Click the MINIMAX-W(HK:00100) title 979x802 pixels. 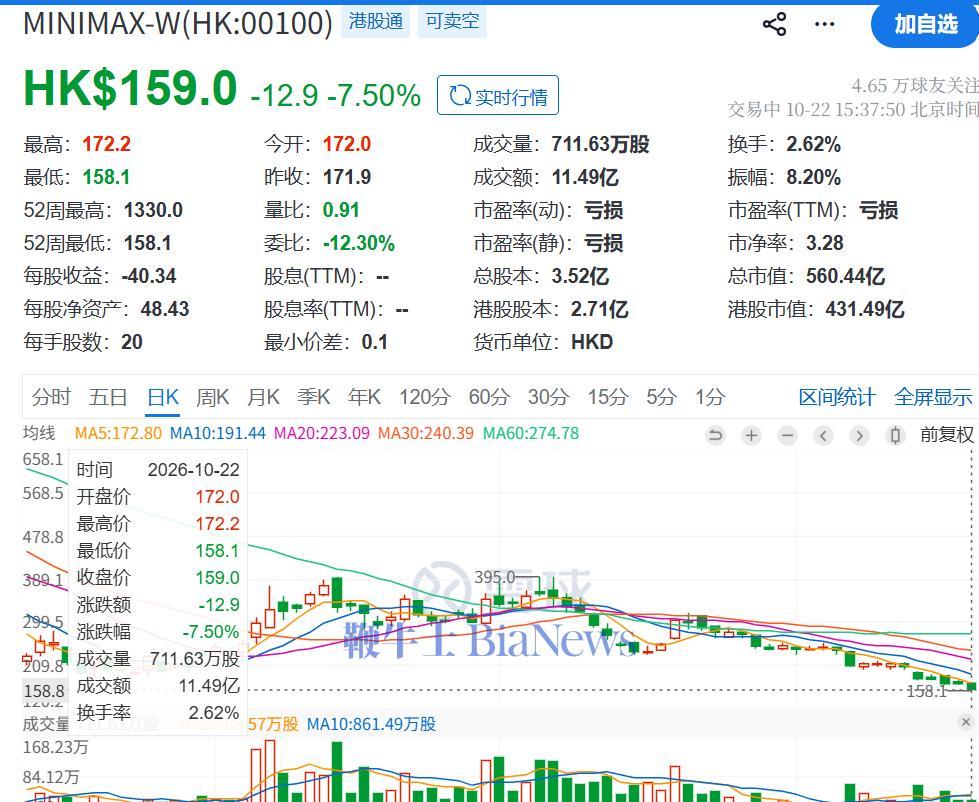click(x=178, y=24)
